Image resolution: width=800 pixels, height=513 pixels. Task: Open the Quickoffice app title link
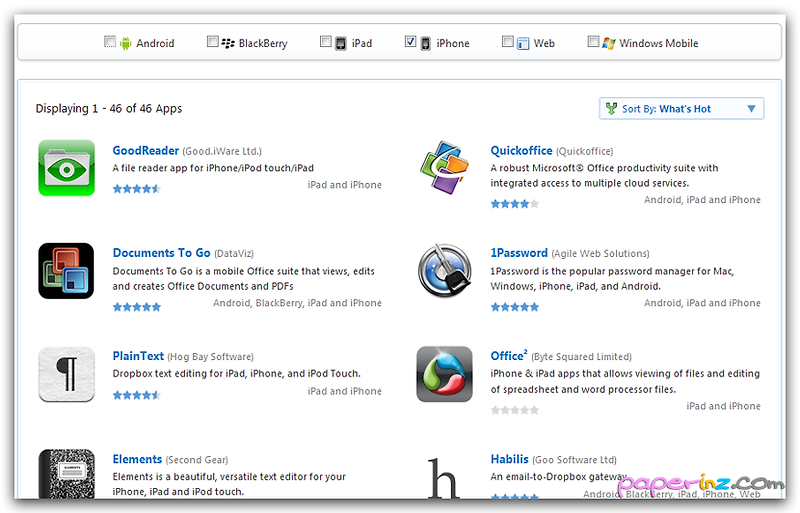(x=521, y=151)
